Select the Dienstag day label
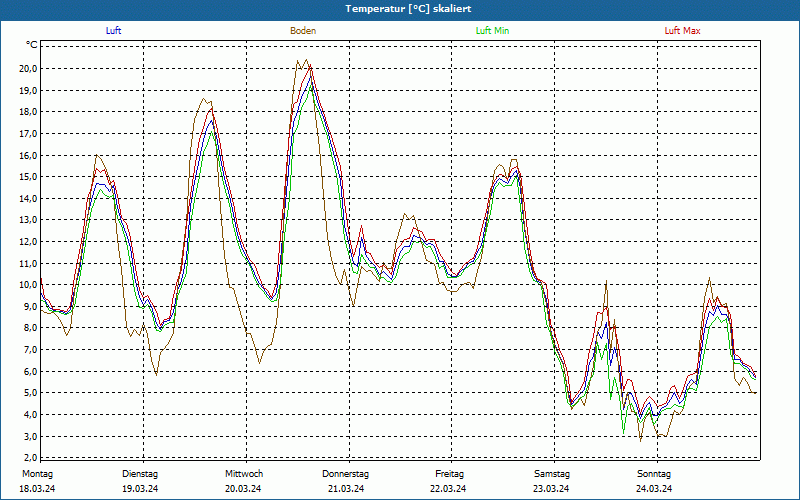800x500 pixels. 140,474
